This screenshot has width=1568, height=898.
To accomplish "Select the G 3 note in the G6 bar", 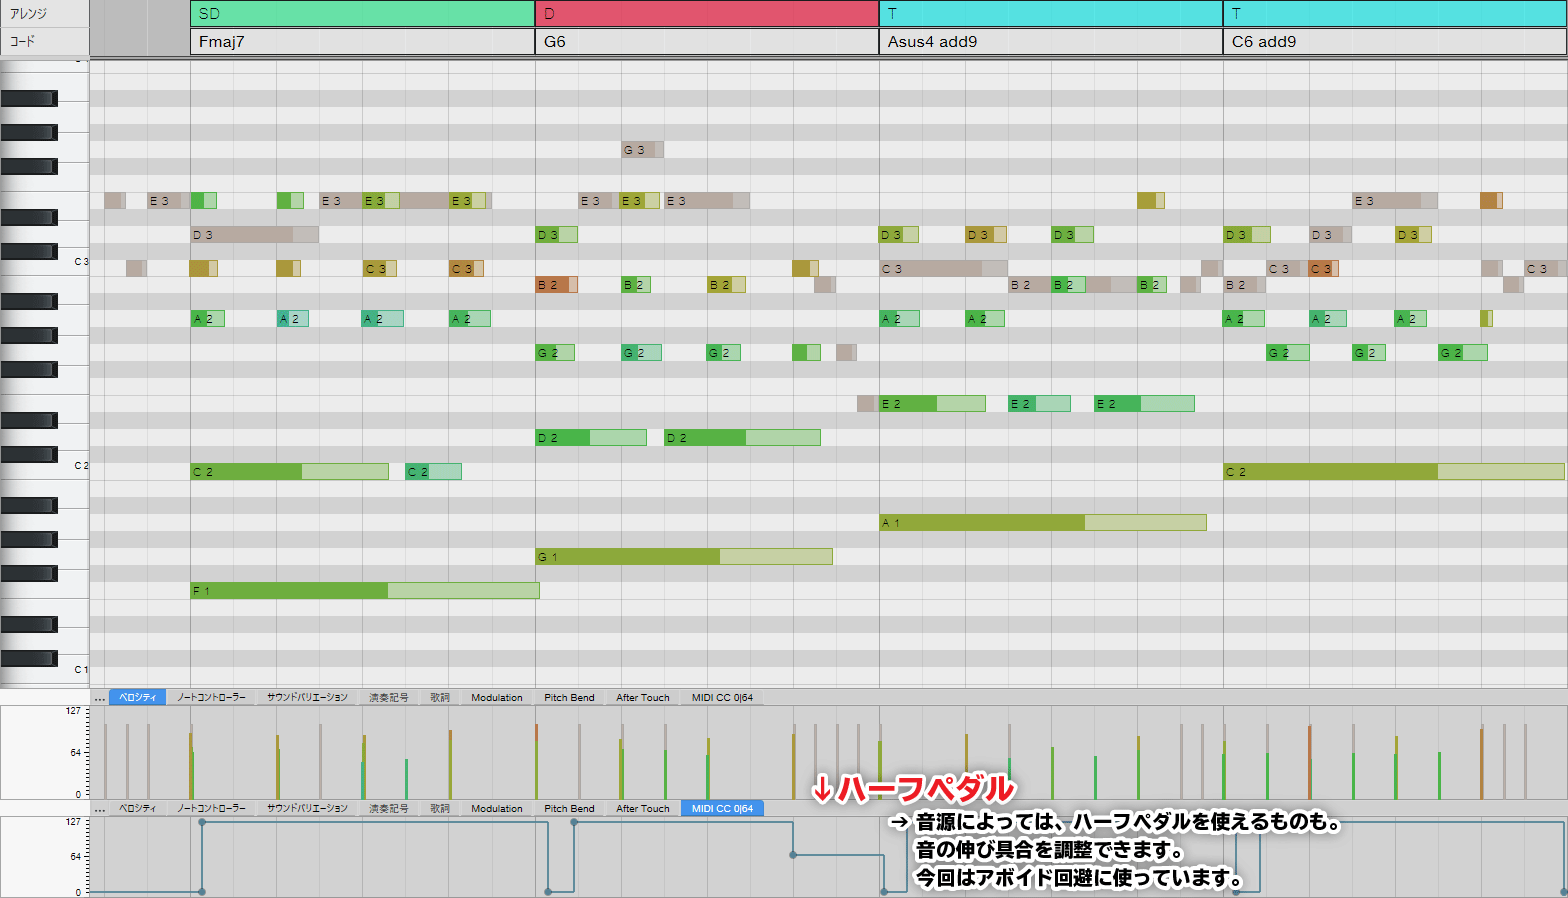I will pos(642,150).
